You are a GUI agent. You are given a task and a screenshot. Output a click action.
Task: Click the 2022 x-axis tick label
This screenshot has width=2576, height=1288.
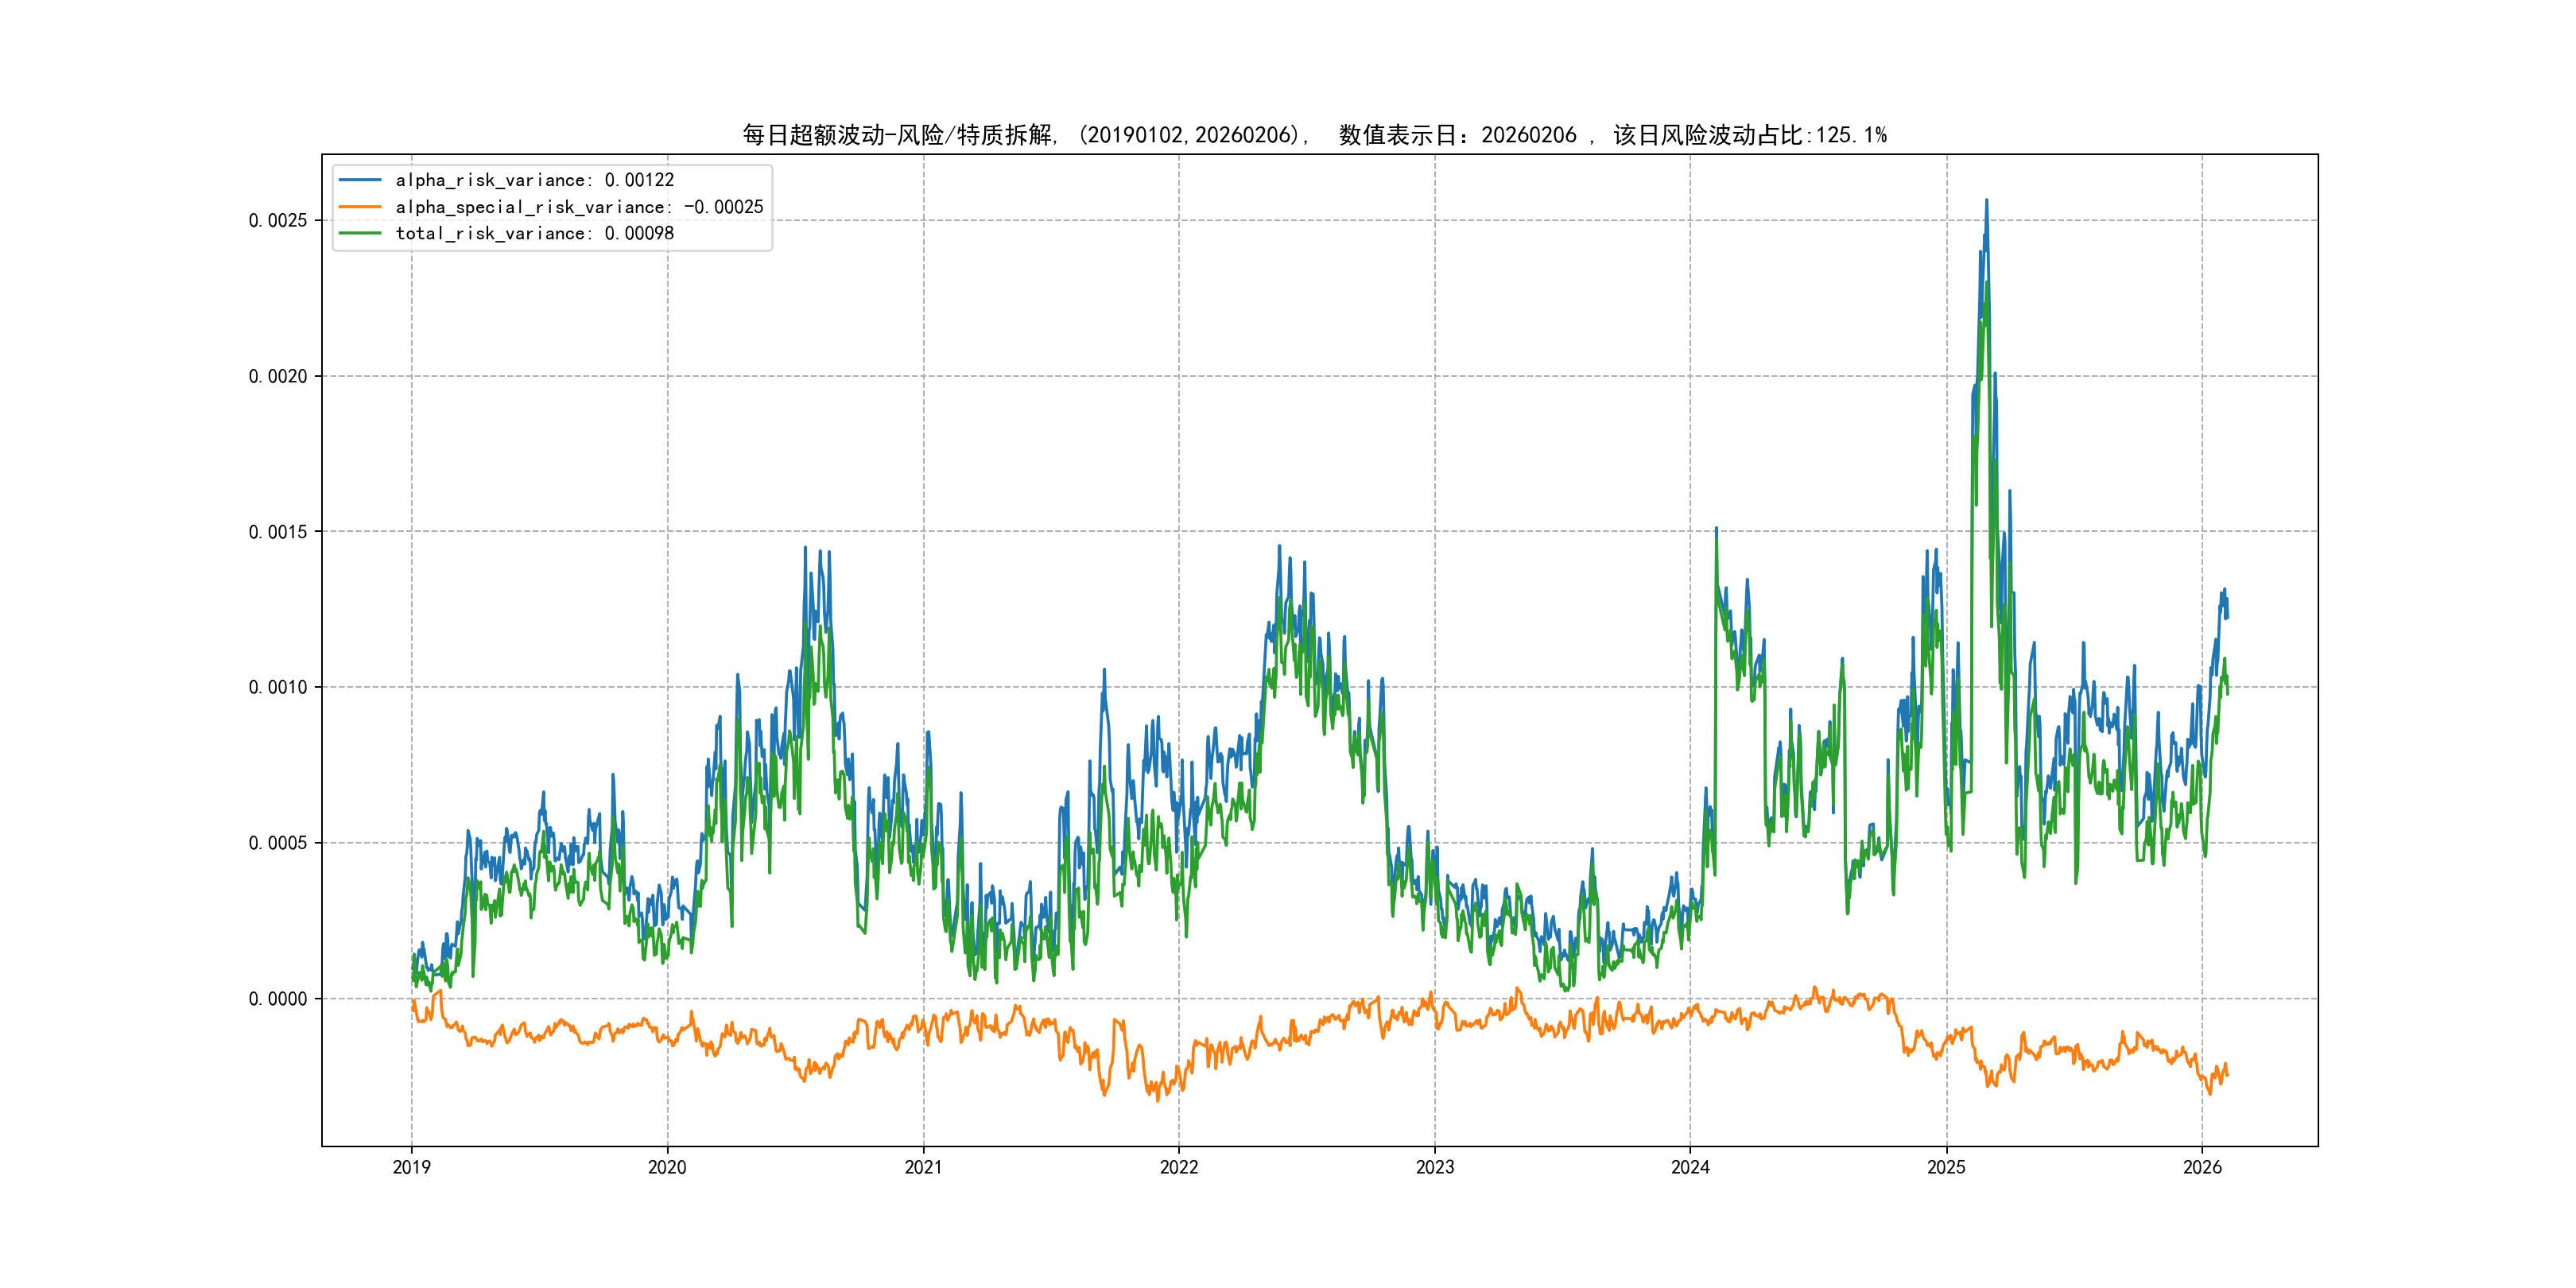[x=1179, y=1167]
